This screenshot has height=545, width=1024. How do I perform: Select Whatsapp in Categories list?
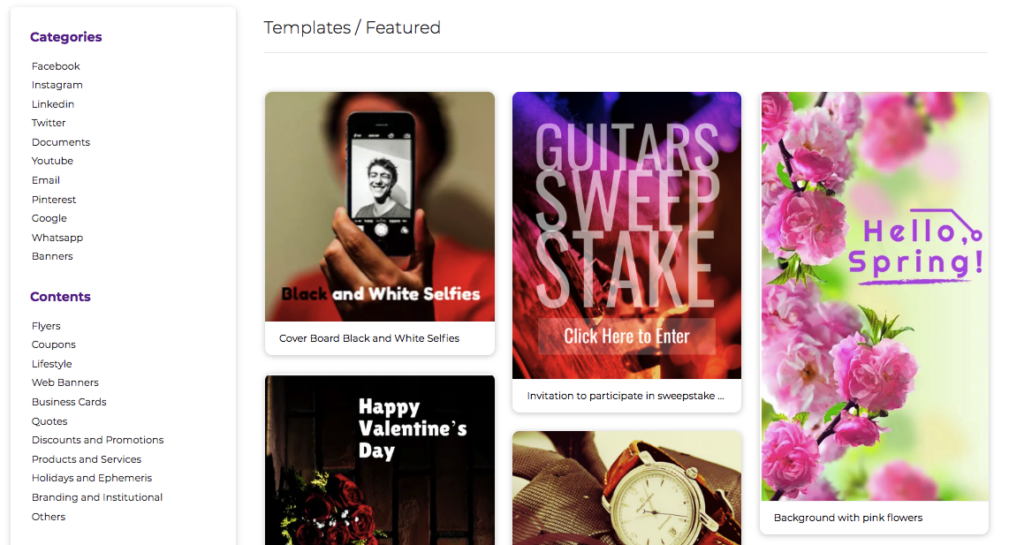coord(57,238)
